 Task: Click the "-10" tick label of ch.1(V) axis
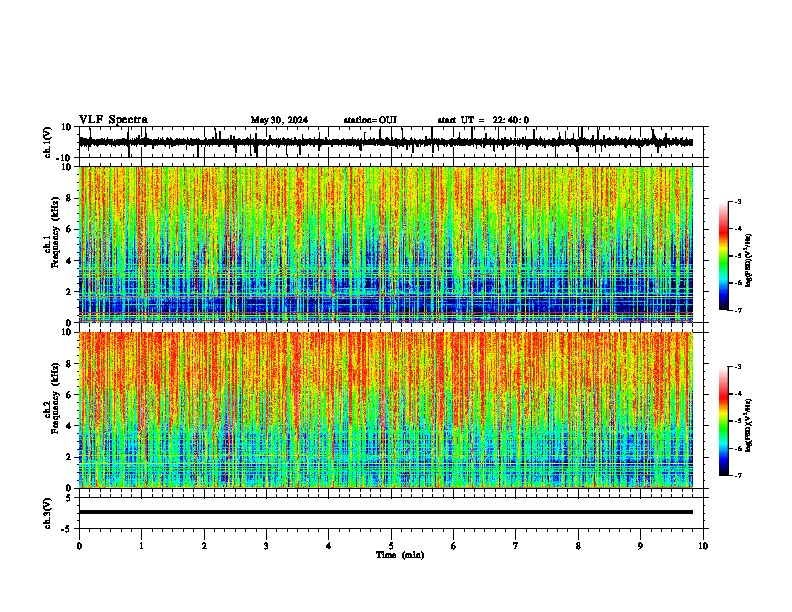(64, 158)
